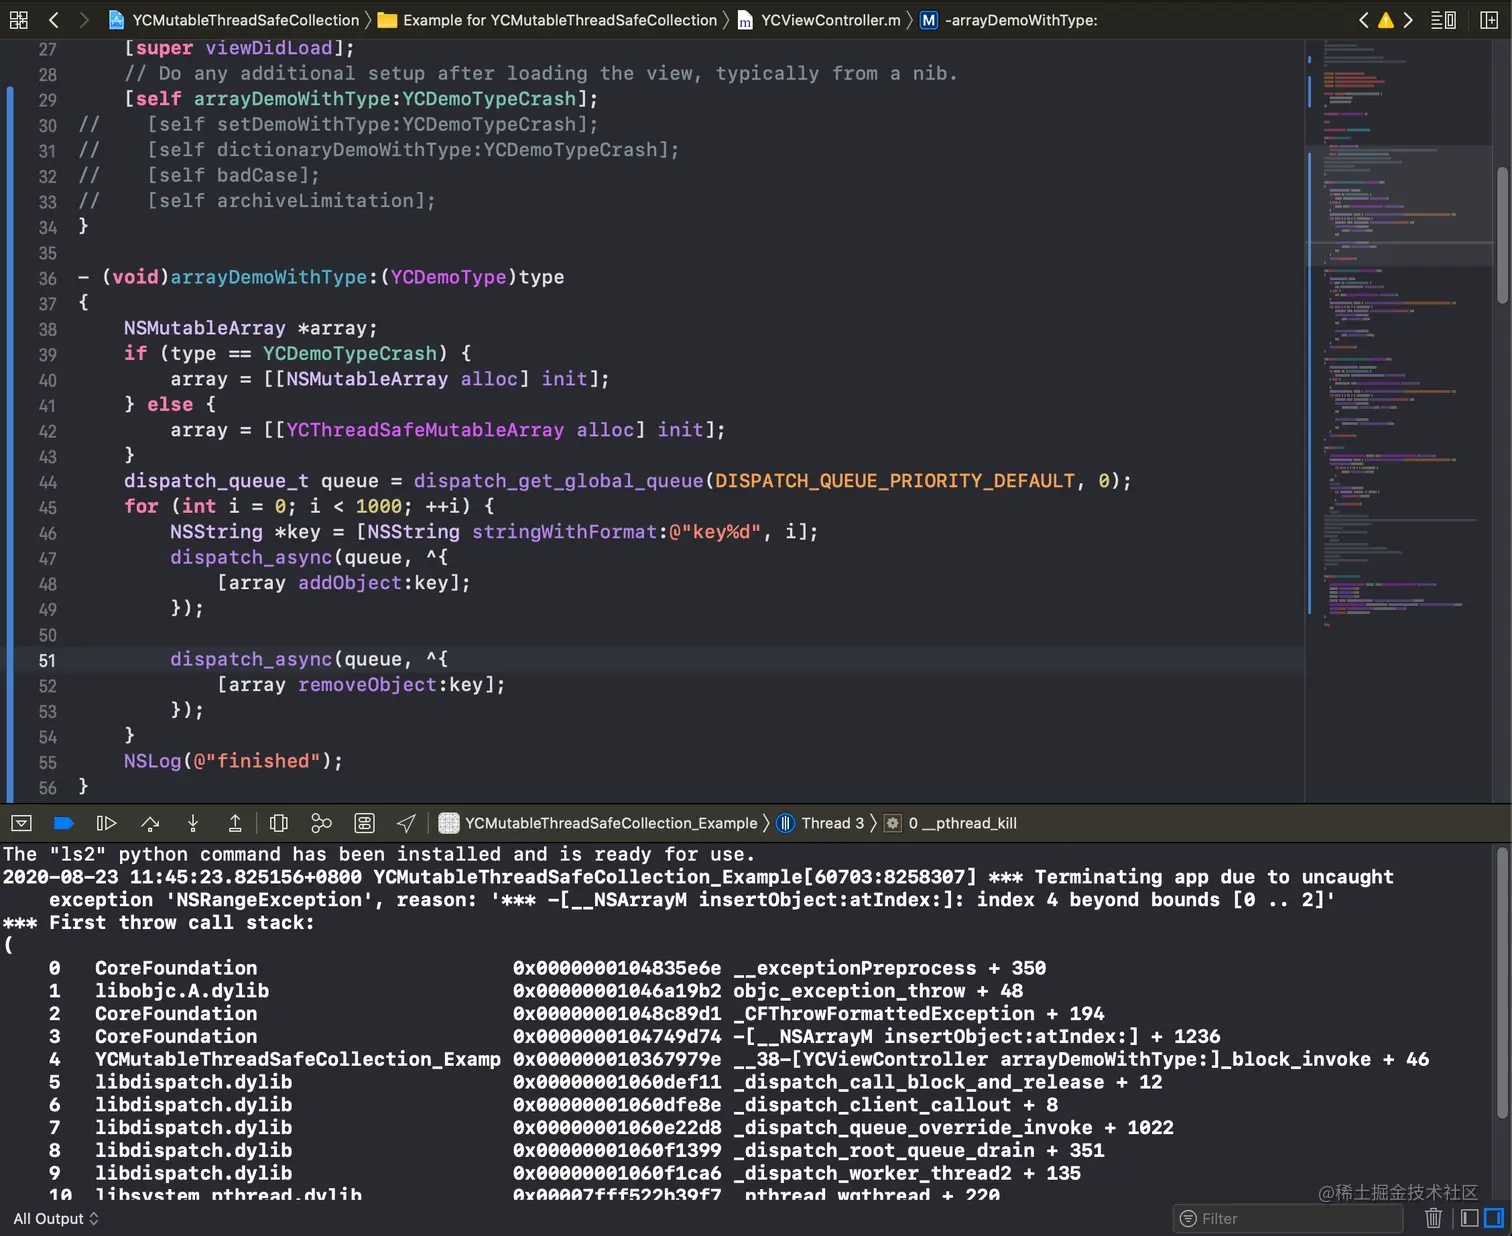Jump to the next issue chevron
This screenshot has height=1236, width=1512.
1408,20
